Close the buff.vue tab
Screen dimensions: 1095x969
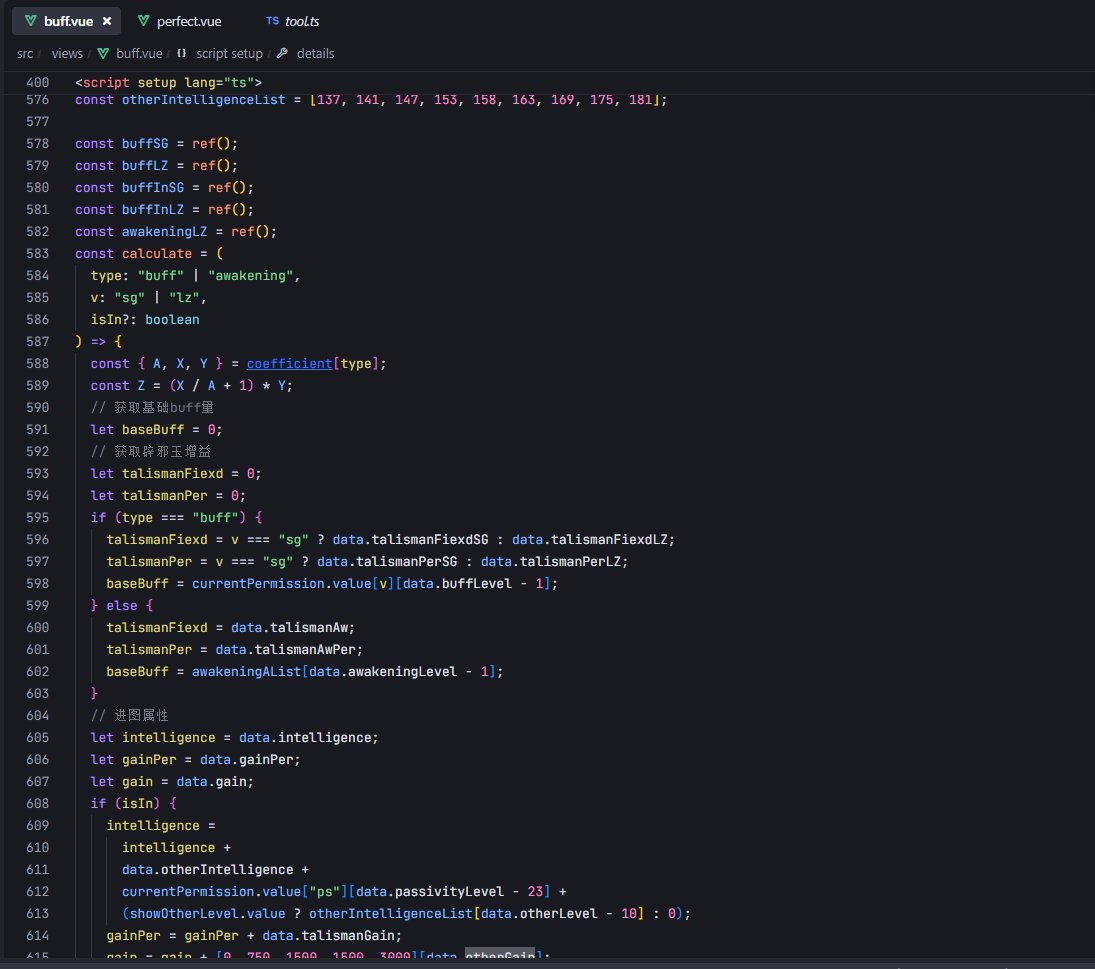coord(107,21)
